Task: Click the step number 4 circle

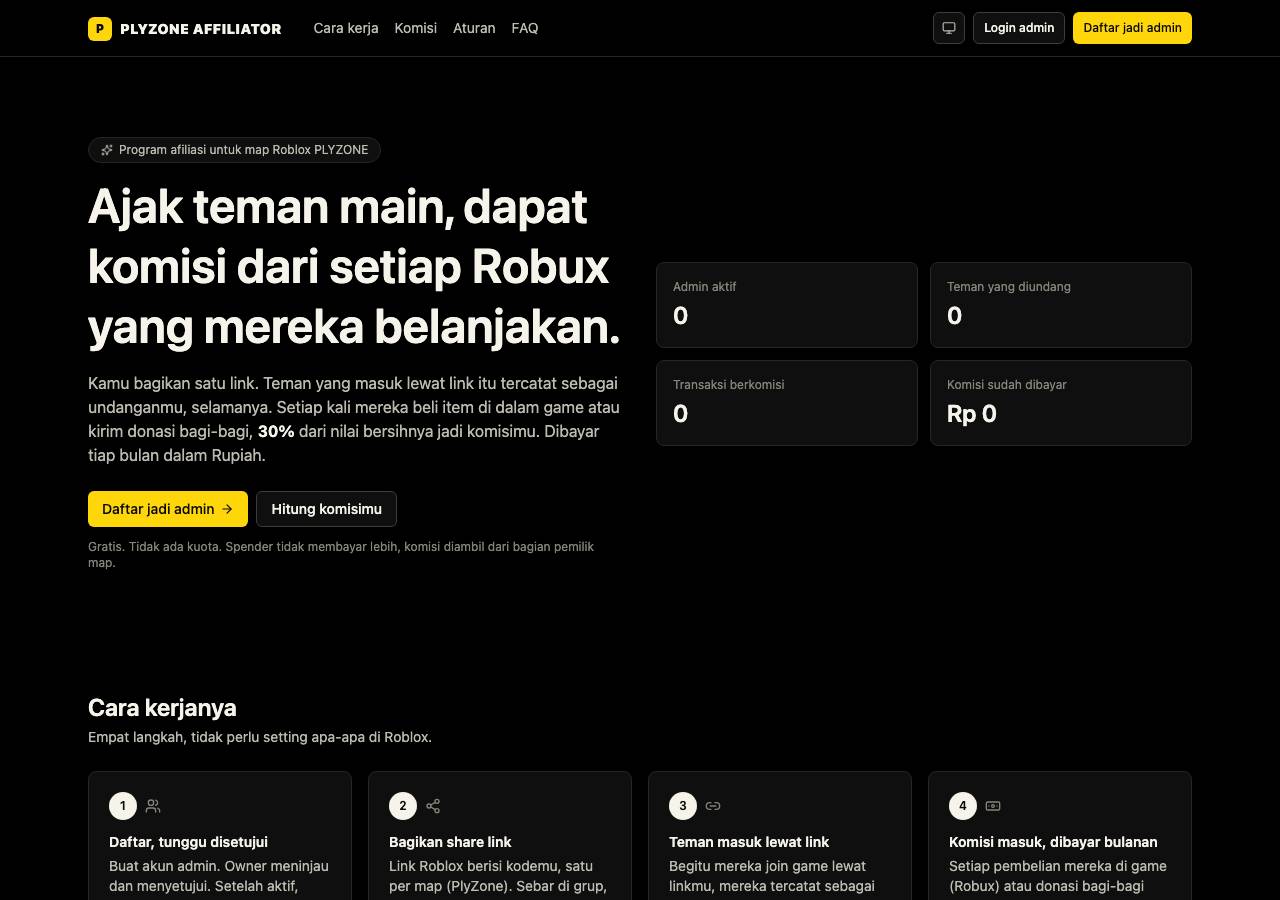Action: pyautogui.click(x=963, y=806)
